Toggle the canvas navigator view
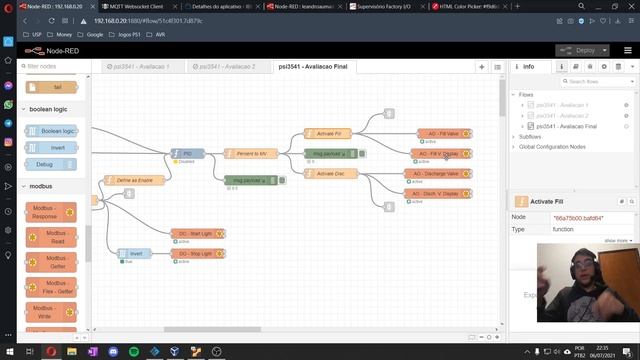 471,338
